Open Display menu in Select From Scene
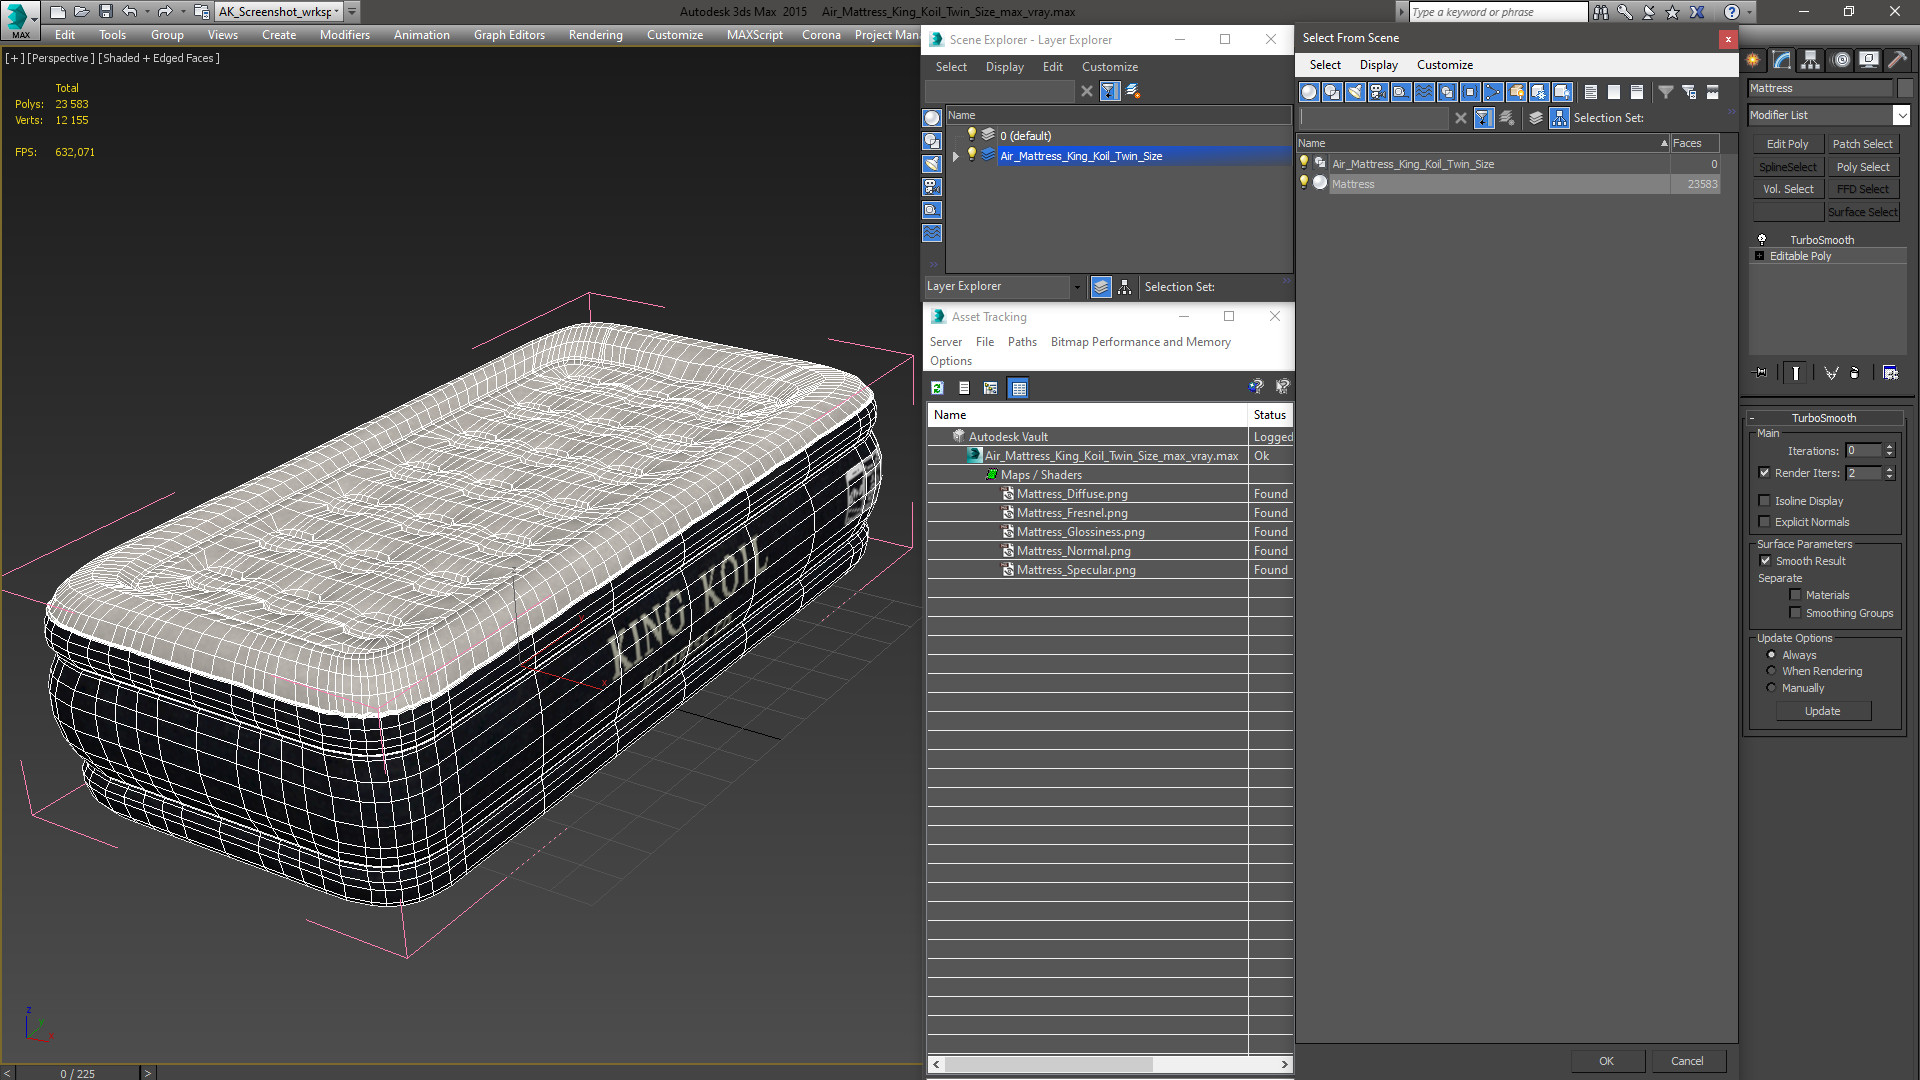1920x1080 pixels. (x=1378, y=65)
